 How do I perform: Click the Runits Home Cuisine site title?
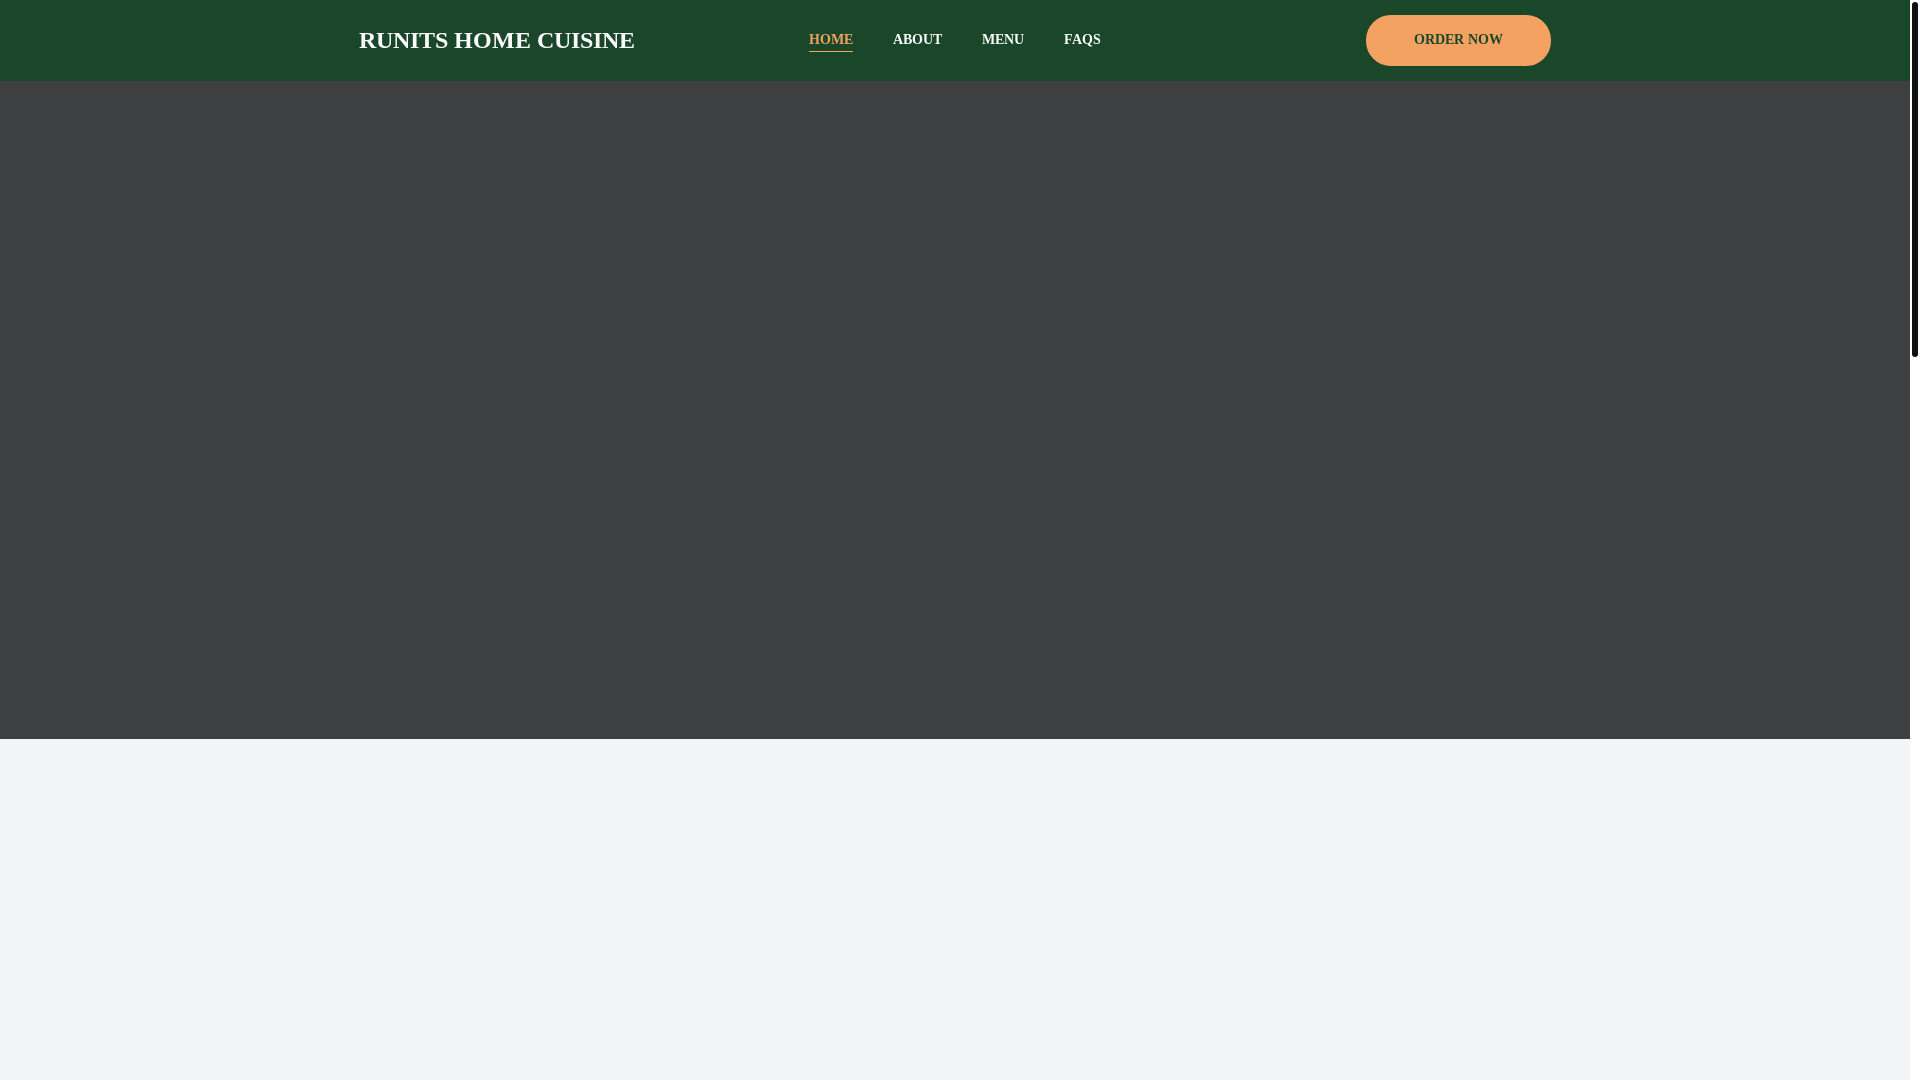(x=496, y=40)
